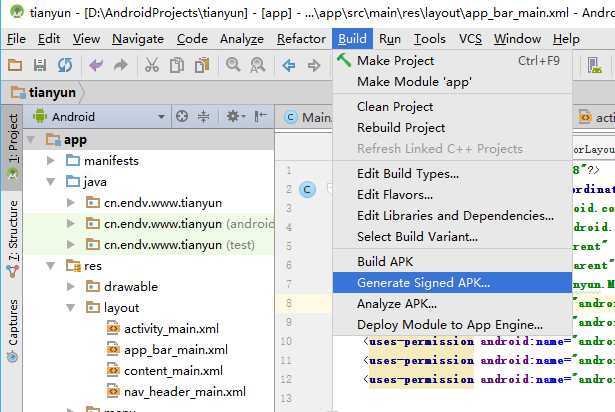Open the Run menu
This screenshot has height=412, width=615.
(x=390, y=39)
